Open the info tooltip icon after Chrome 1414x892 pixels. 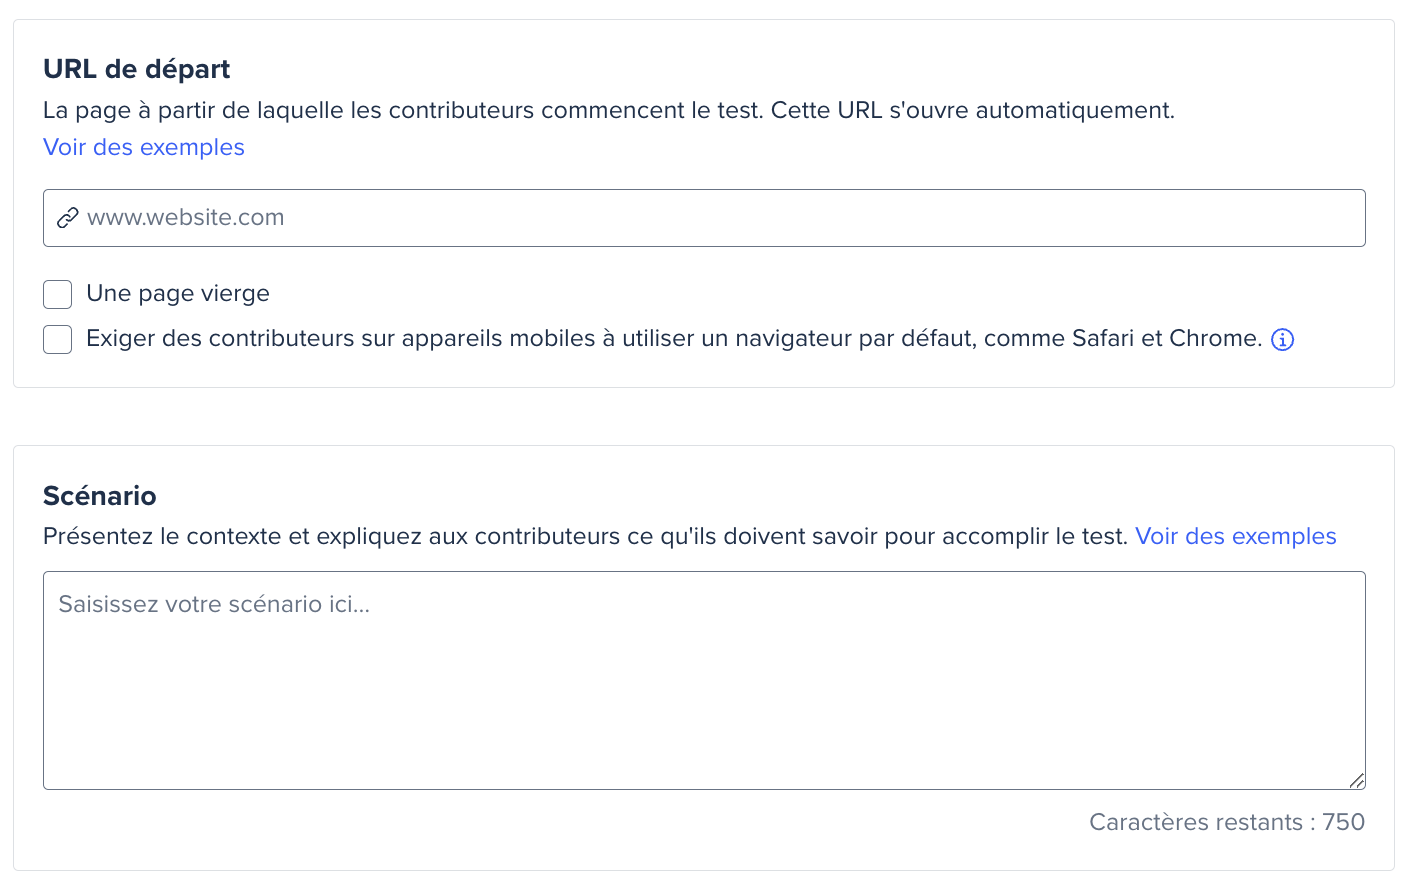[x=1282, y=340]
